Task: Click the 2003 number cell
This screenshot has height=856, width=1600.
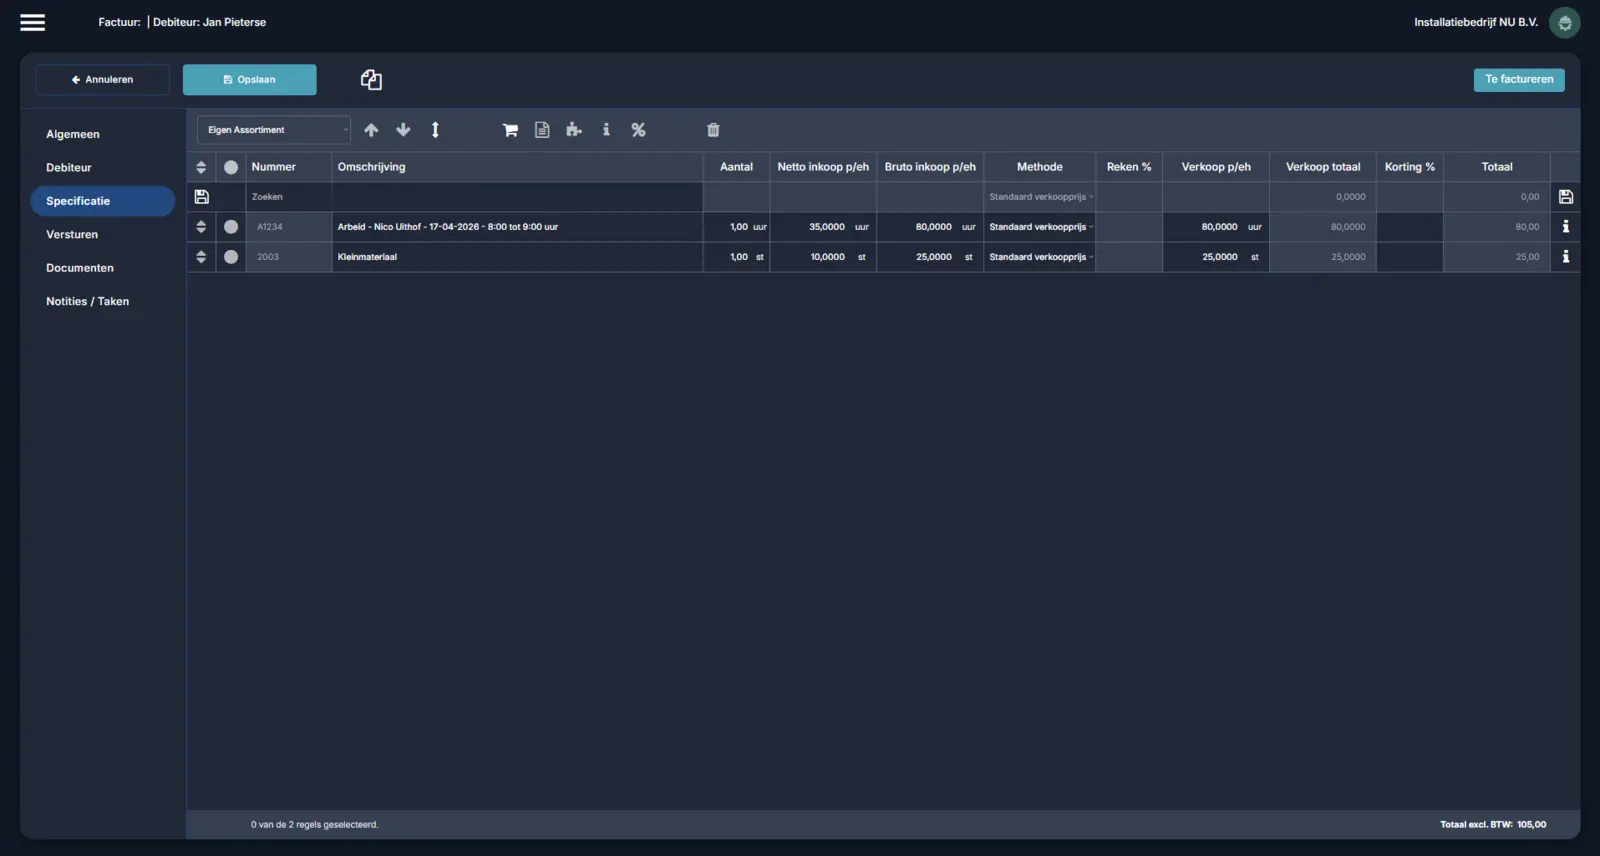Action: (289, 257)
